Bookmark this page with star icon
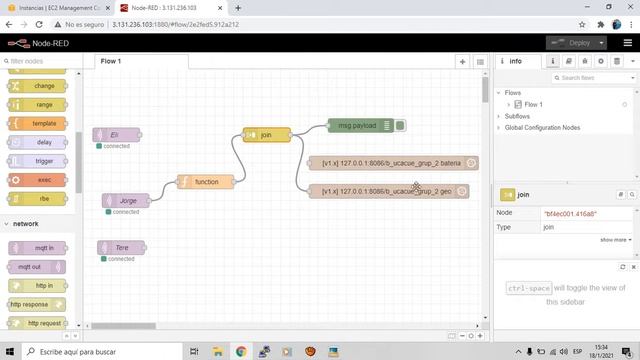This screenshot has height=360, width=640. coord(582,24)
